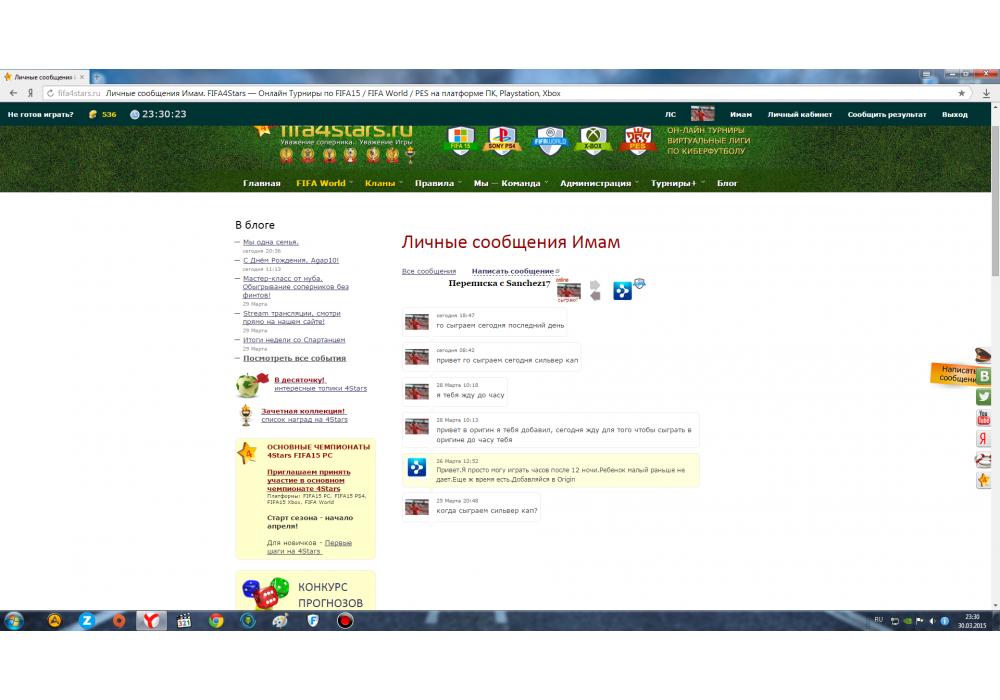The height and width of the screenshot is (700, 1000).
Task: Click the browser back arrow
Action: point(13,93)
